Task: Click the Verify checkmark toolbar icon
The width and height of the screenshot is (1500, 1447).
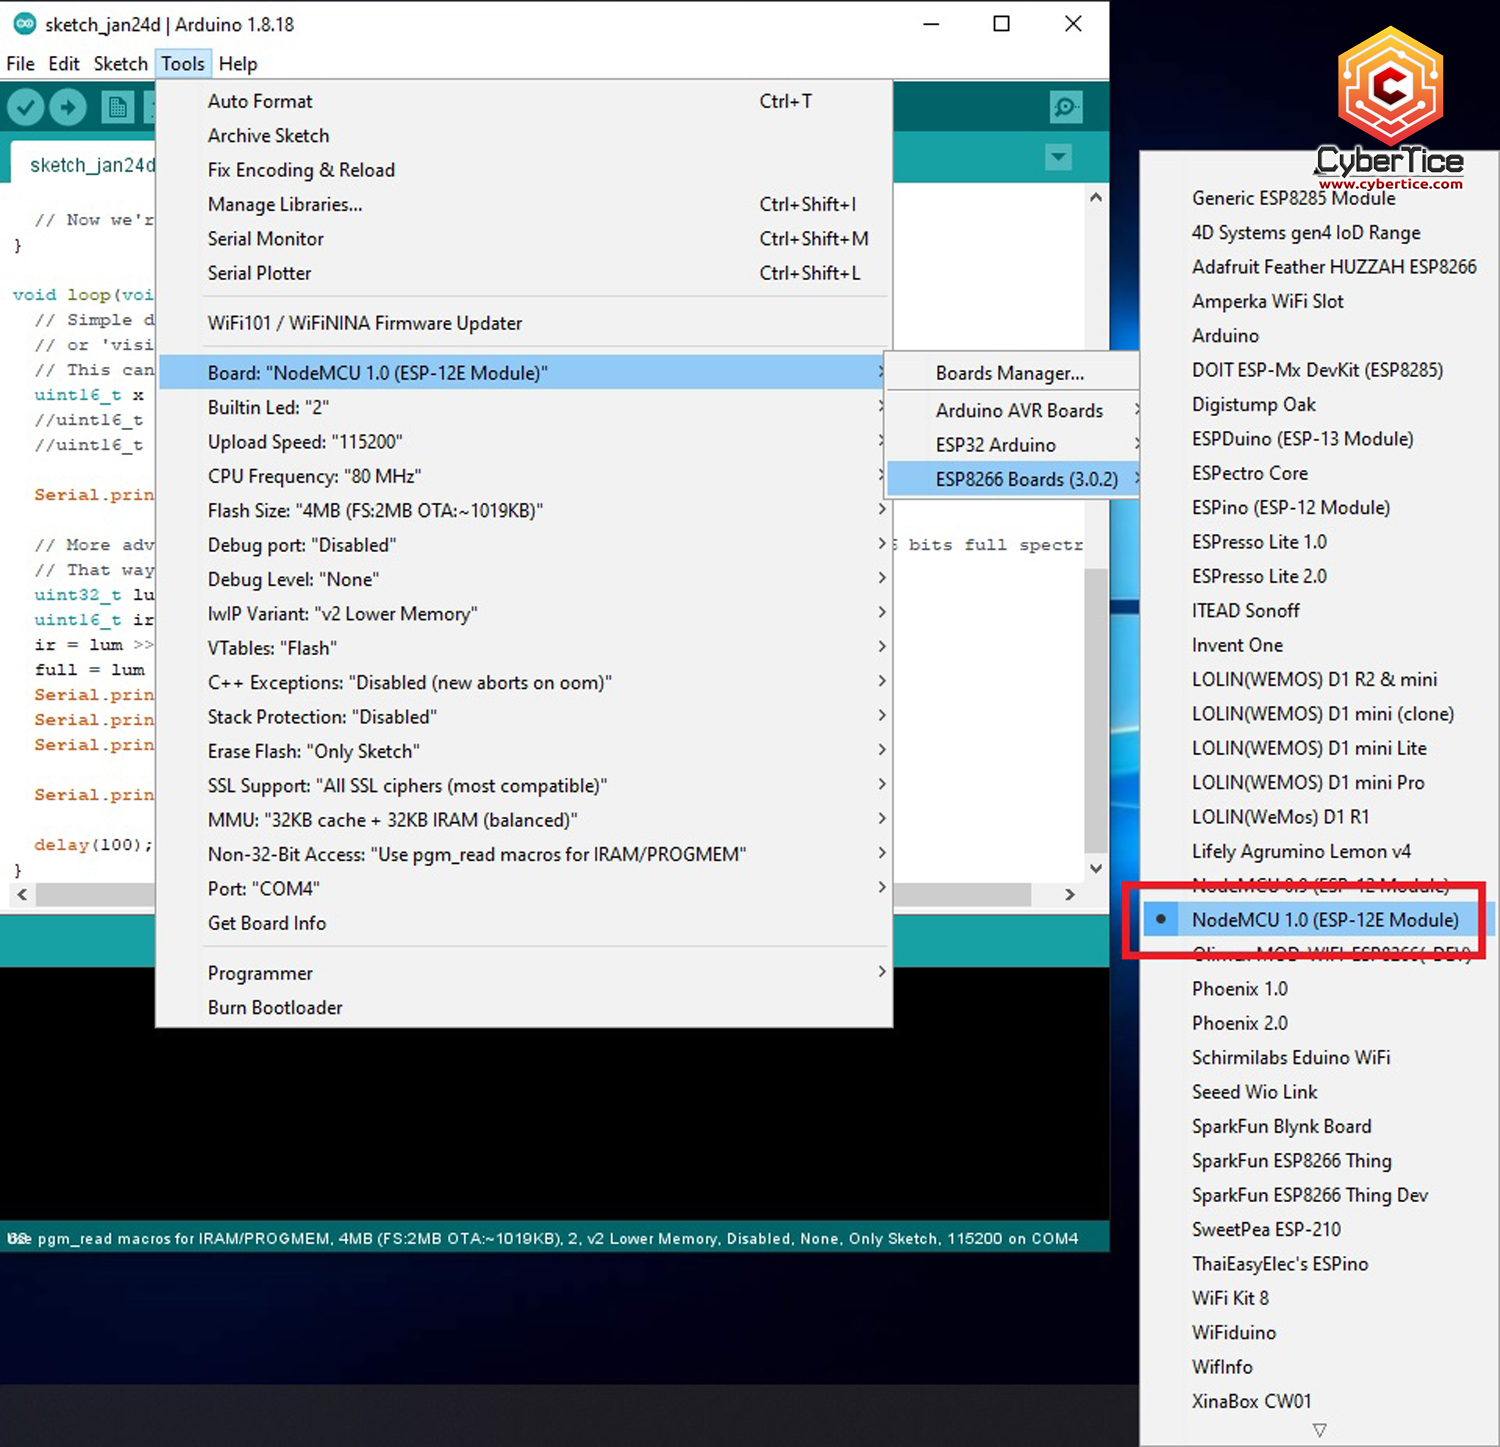Action: [x=26, y=107]
